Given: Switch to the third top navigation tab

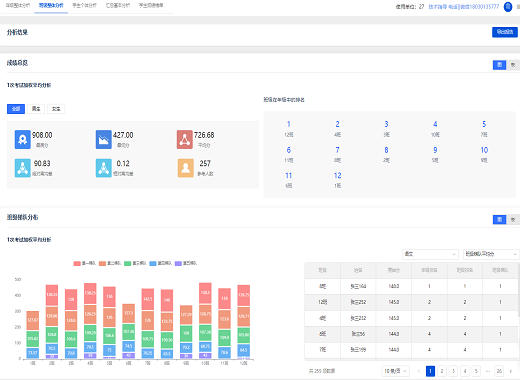Looking at the screenshot, I should [85, 6].
